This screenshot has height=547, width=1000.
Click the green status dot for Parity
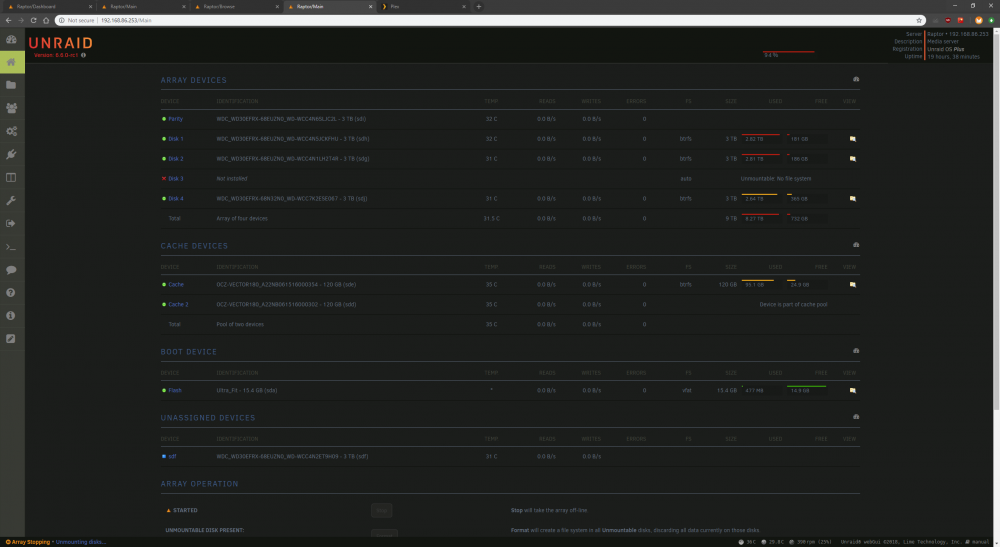pos(164,119)
